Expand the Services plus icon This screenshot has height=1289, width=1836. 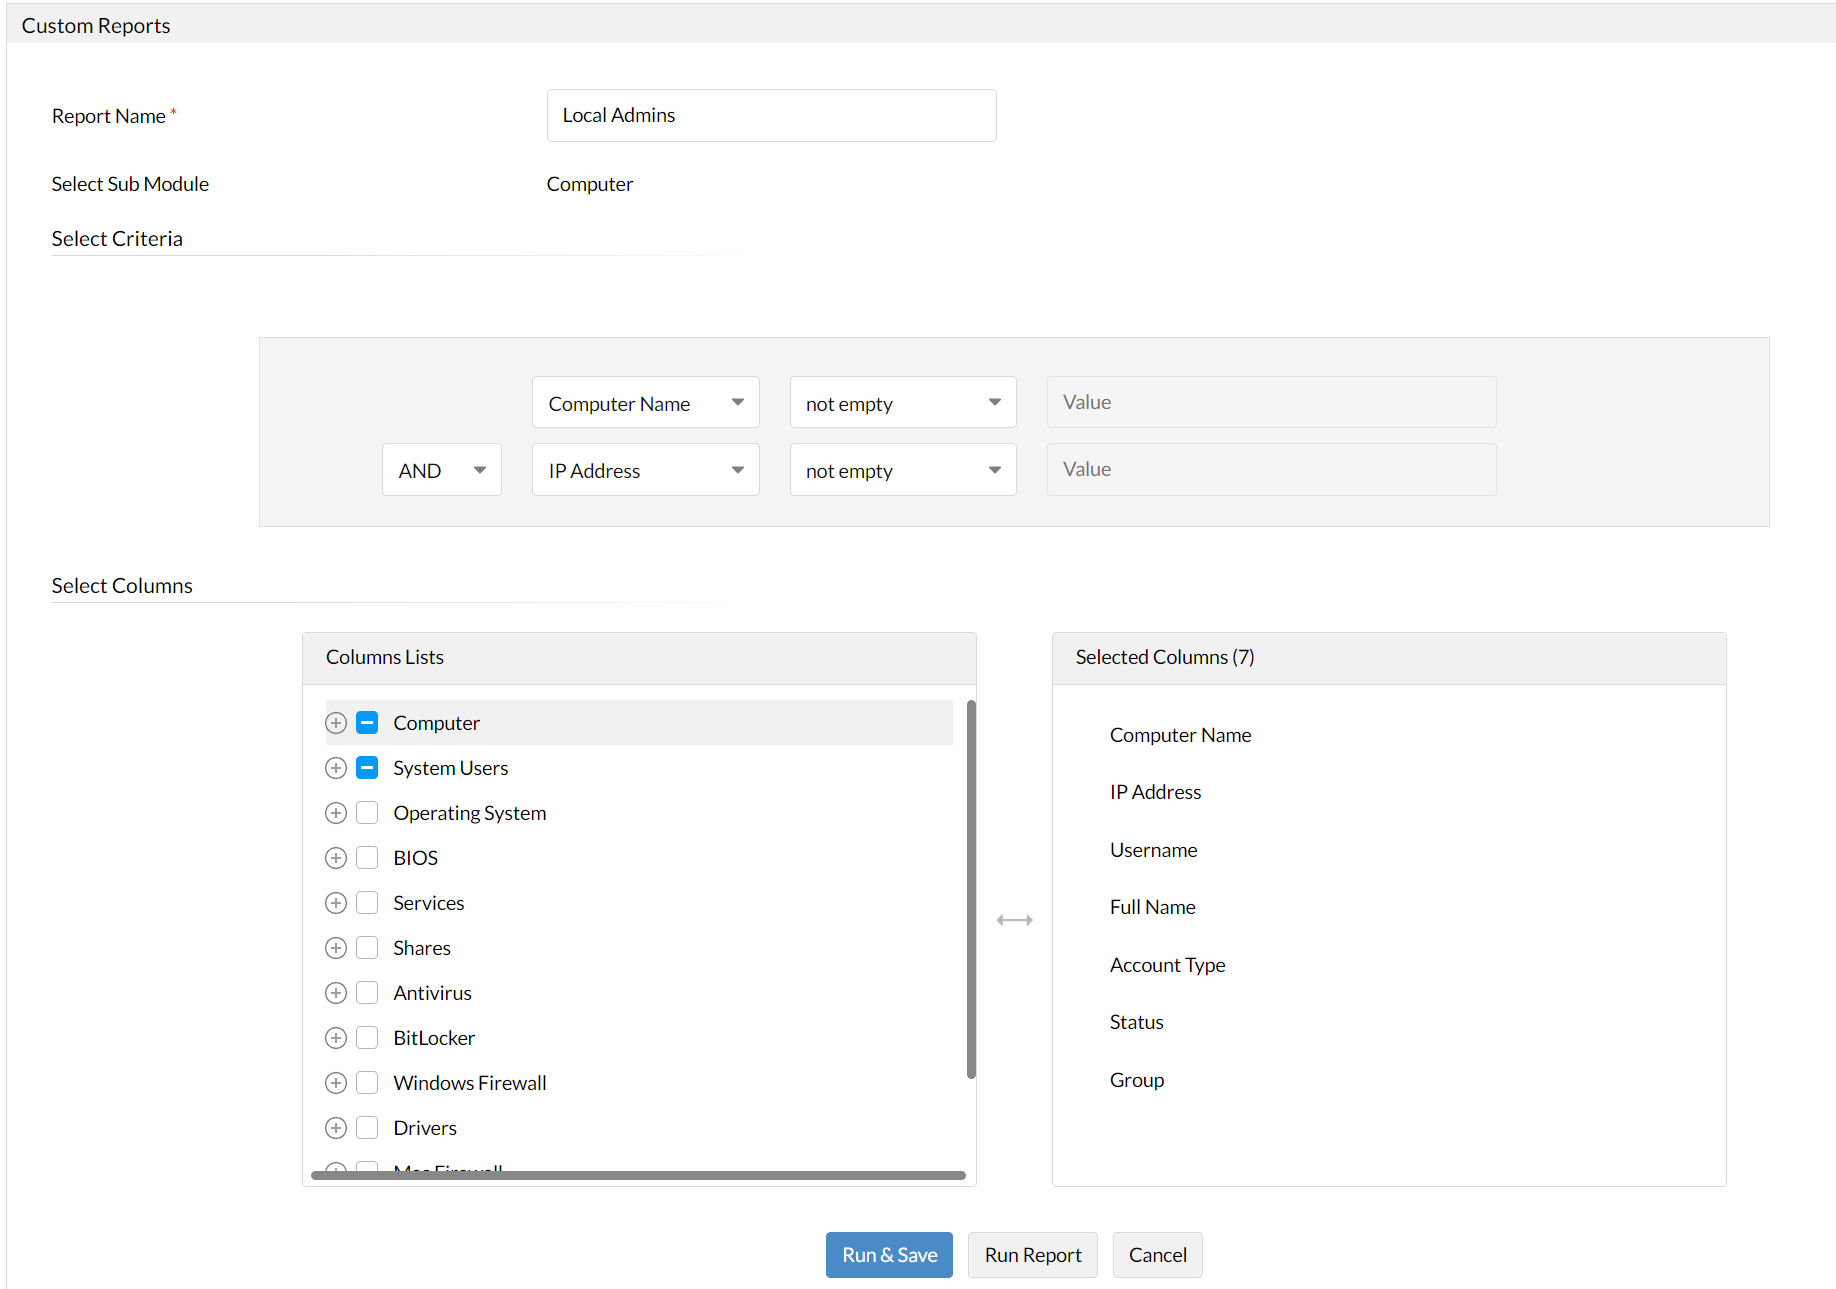[x=336, y=903]
